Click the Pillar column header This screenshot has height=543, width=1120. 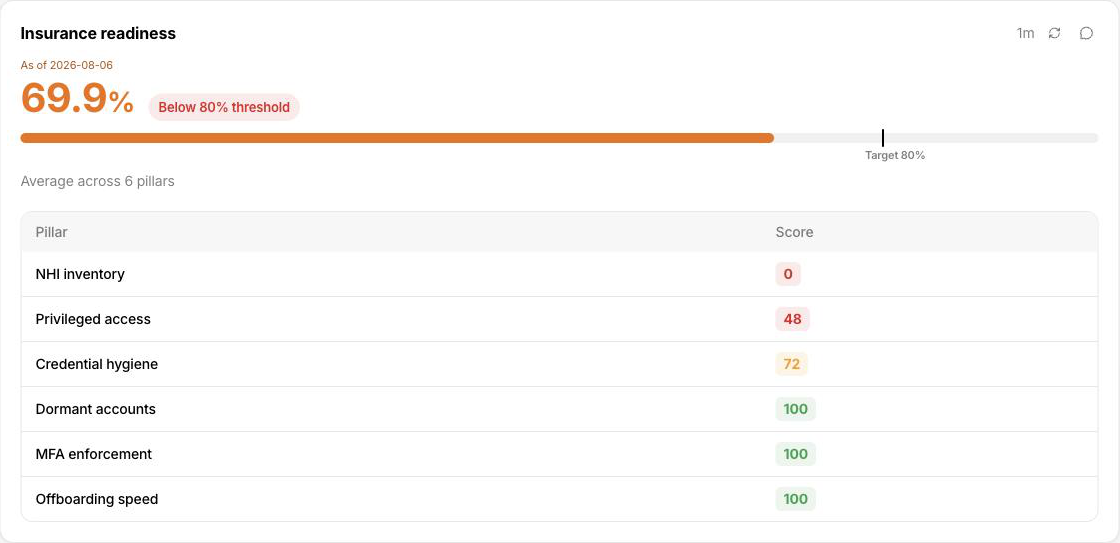(x=51, y=232)
